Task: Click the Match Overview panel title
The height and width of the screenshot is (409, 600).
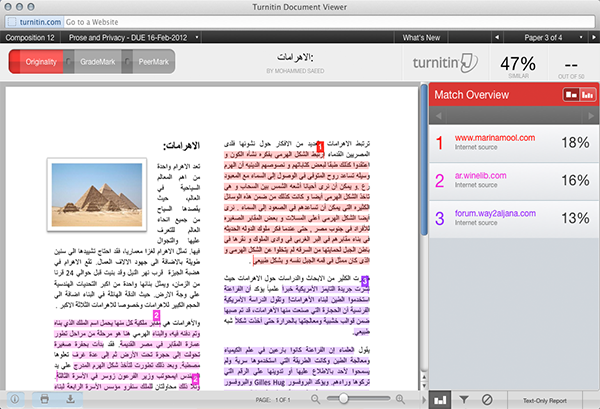Action: pyautogui.click(x=471, y=95)
